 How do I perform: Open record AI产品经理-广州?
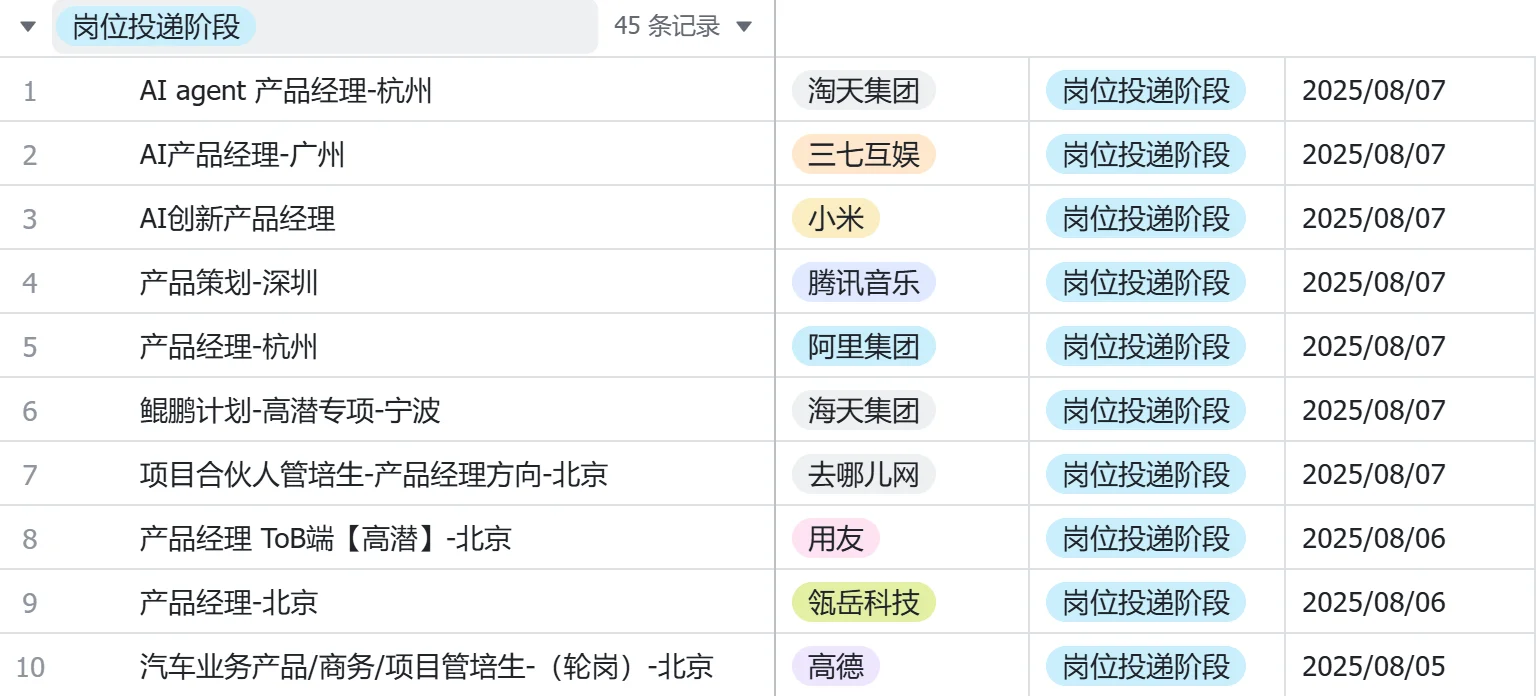pyautogui.click(x=243, y=155)
